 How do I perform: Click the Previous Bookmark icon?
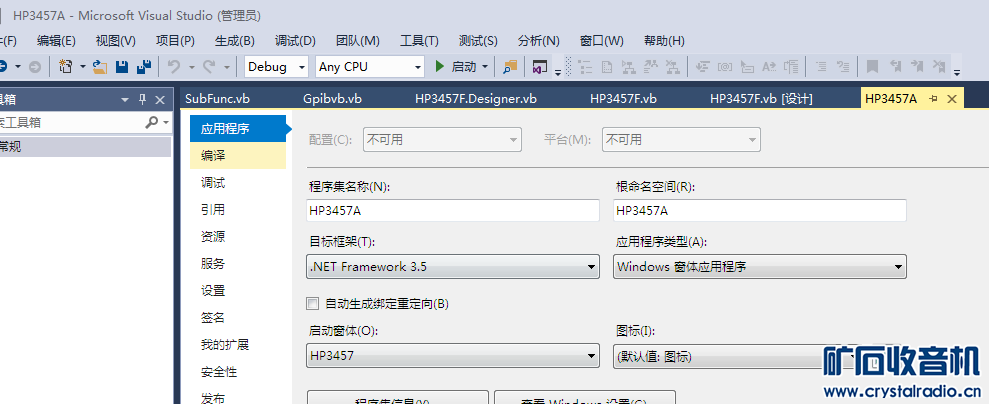tap(894, 66)
